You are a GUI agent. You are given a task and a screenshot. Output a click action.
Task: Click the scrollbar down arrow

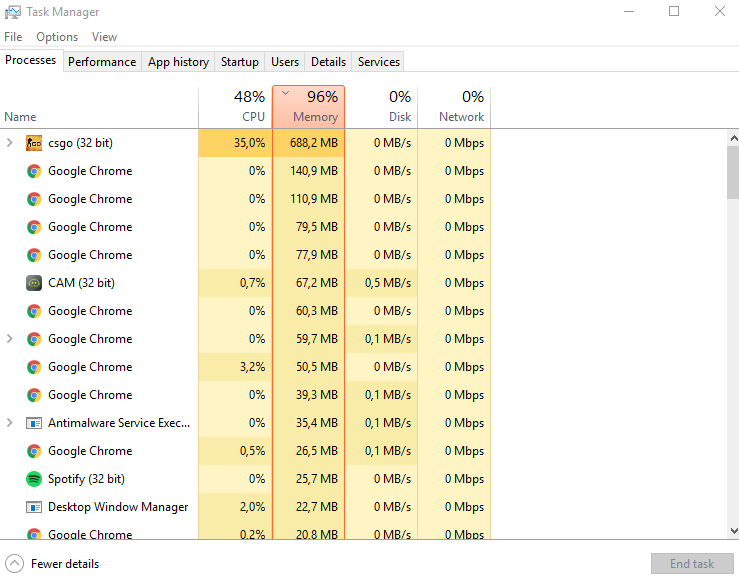click(732, 531)
